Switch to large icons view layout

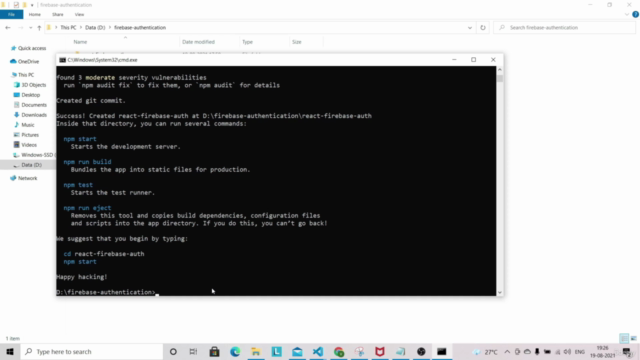633,338
